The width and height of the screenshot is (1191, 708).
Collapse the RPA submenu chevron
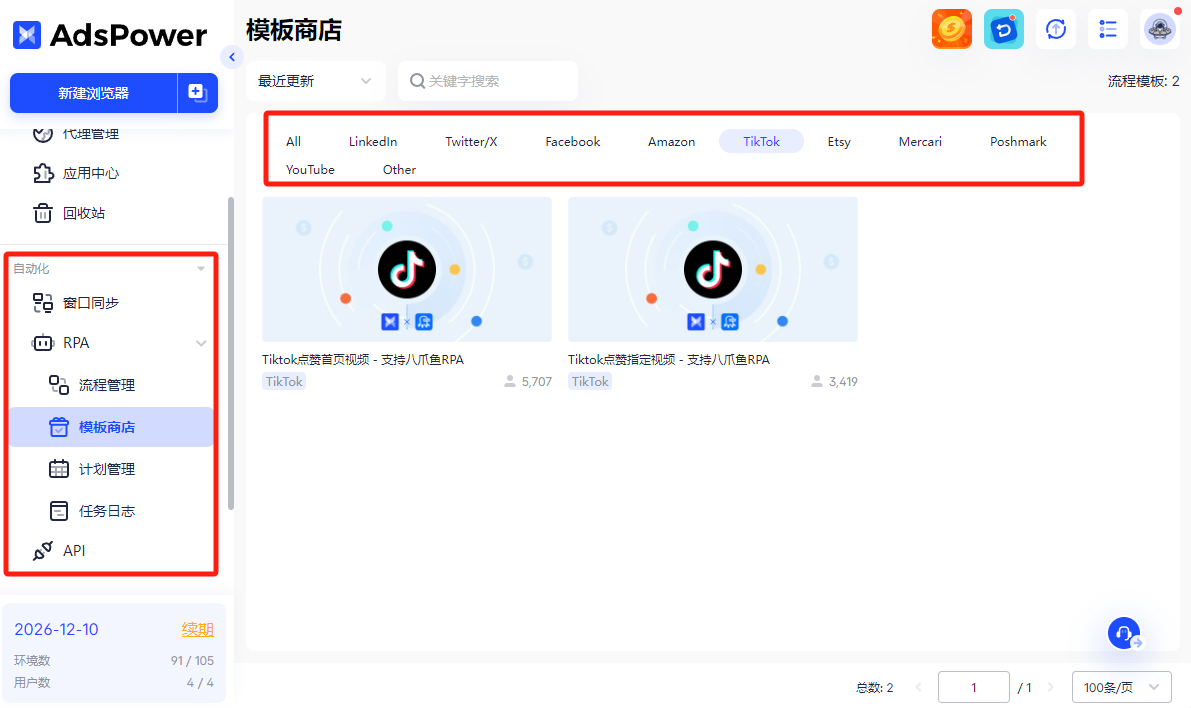[x=201, y=343]
